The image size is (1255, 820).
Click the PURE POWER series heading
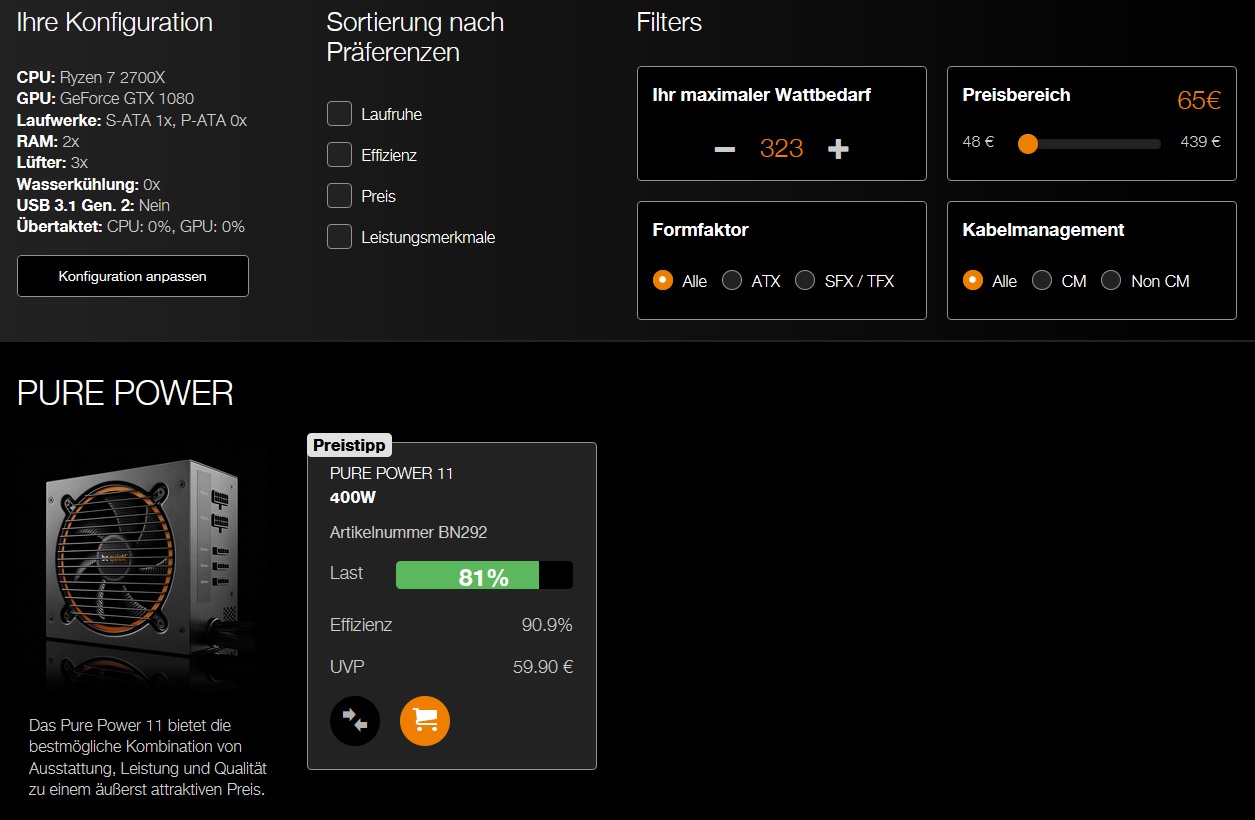125,393
